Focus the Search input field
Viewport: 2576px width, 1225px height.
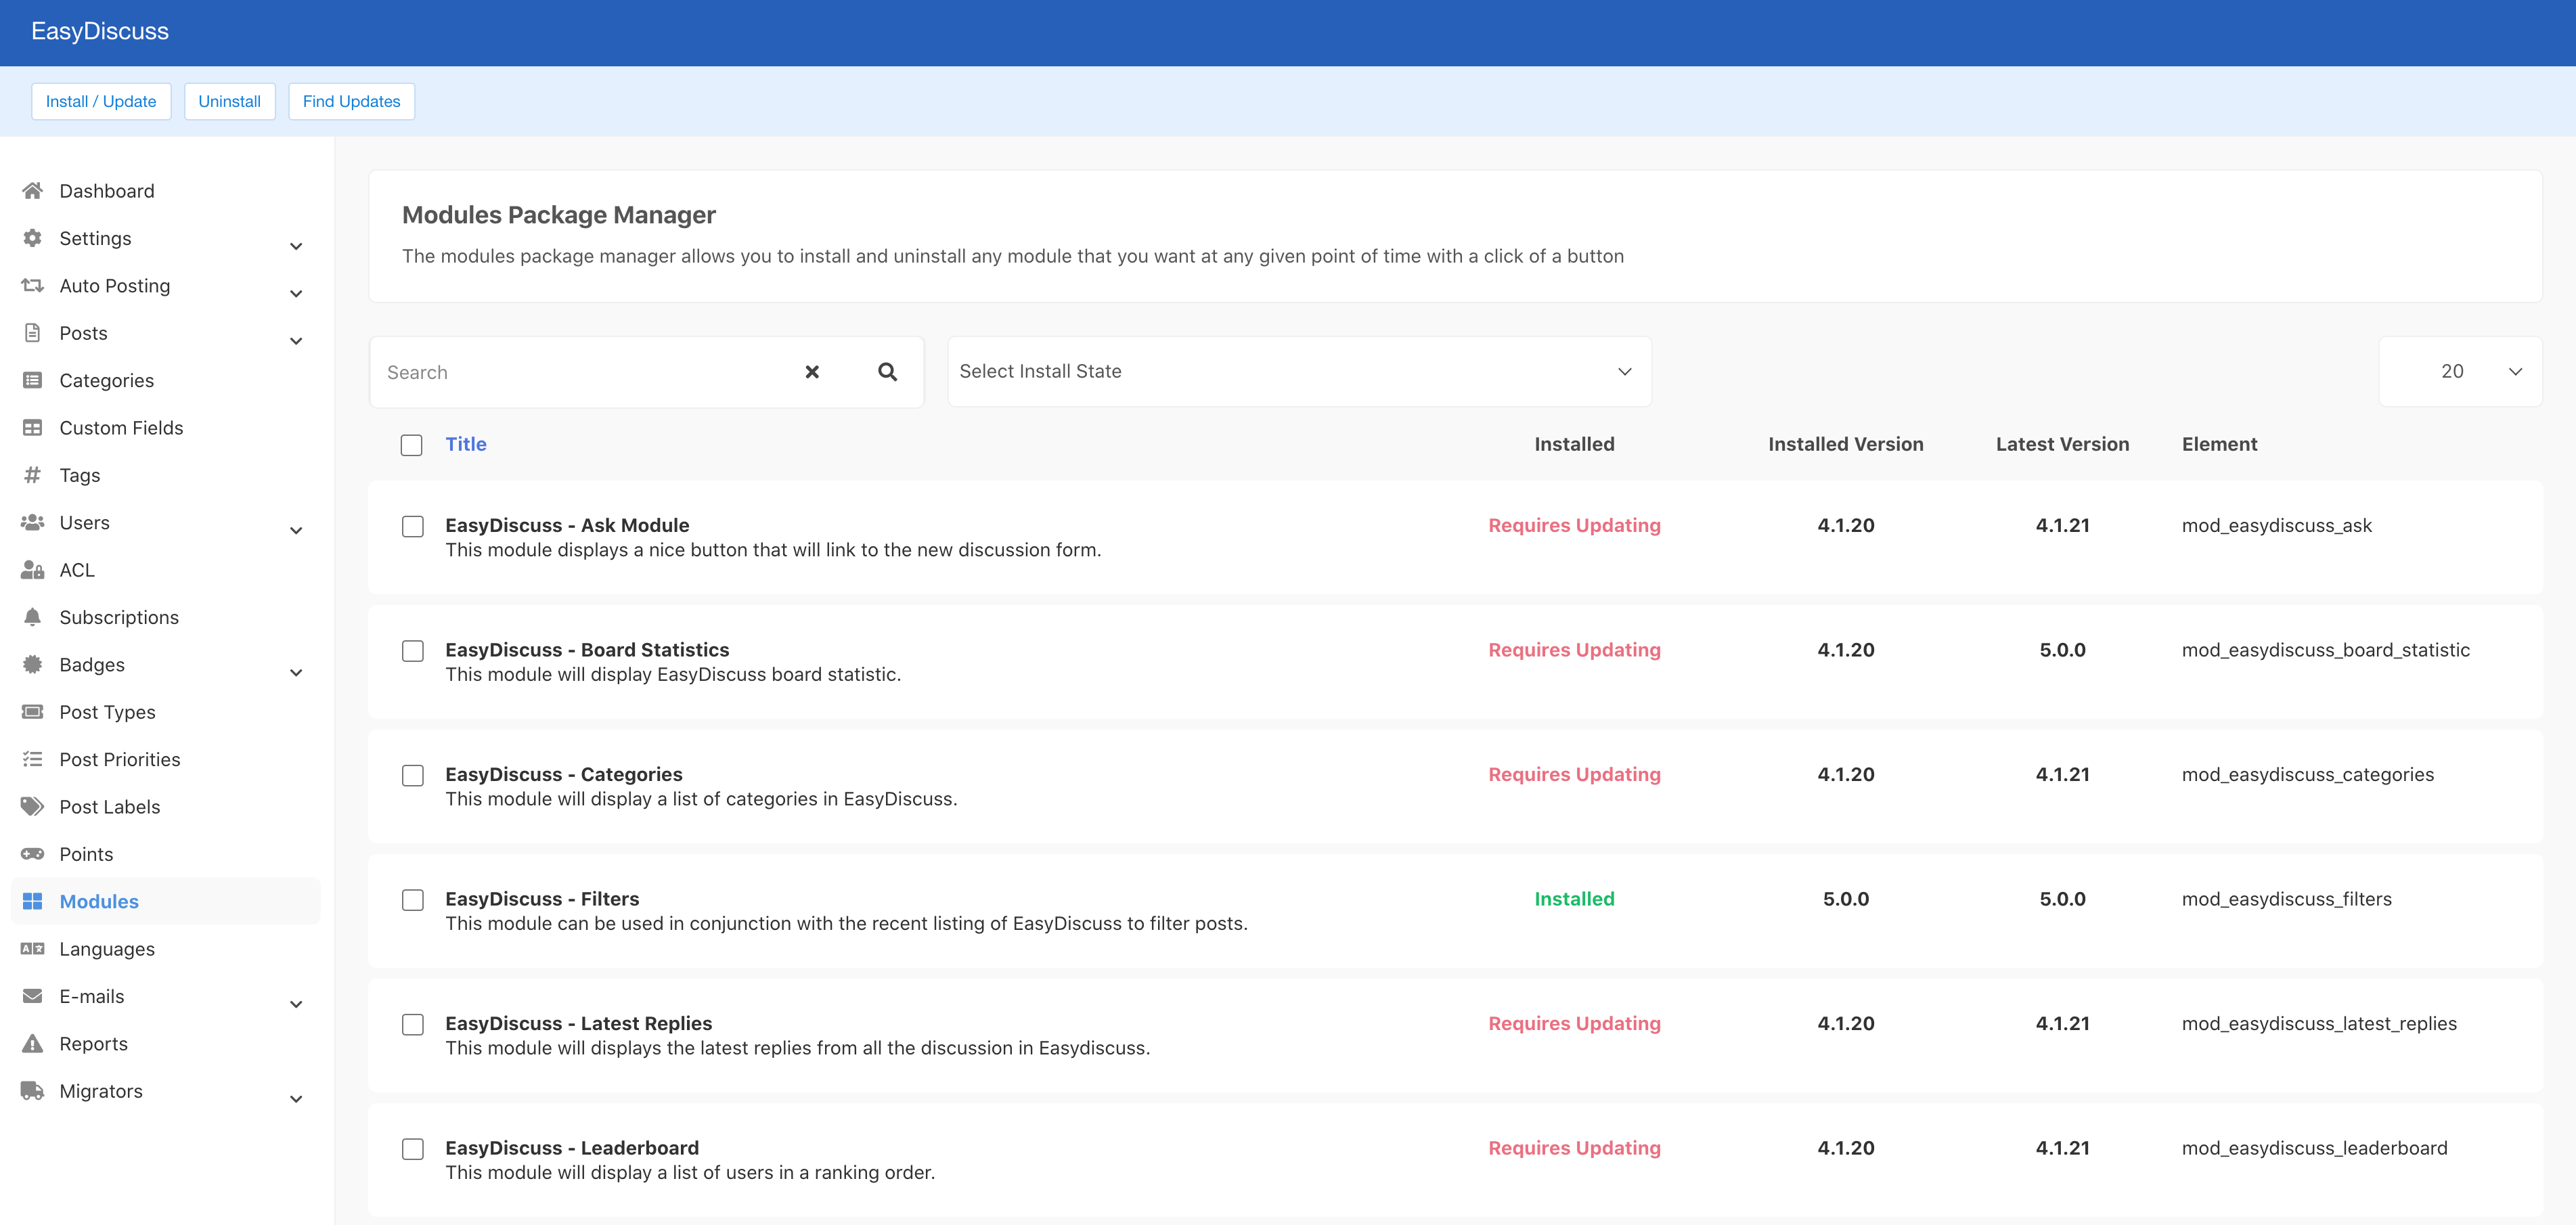pyautogui.click(x=585, y=372)
